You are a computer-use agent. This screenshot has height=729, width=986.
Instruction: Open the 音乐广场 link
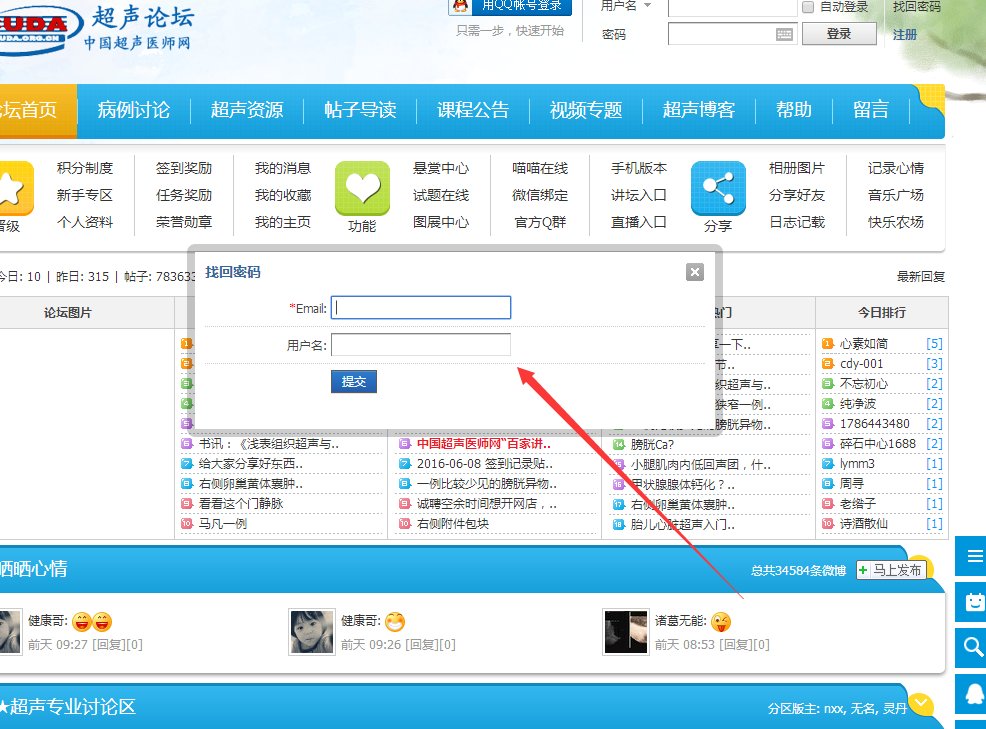[896, 195]
